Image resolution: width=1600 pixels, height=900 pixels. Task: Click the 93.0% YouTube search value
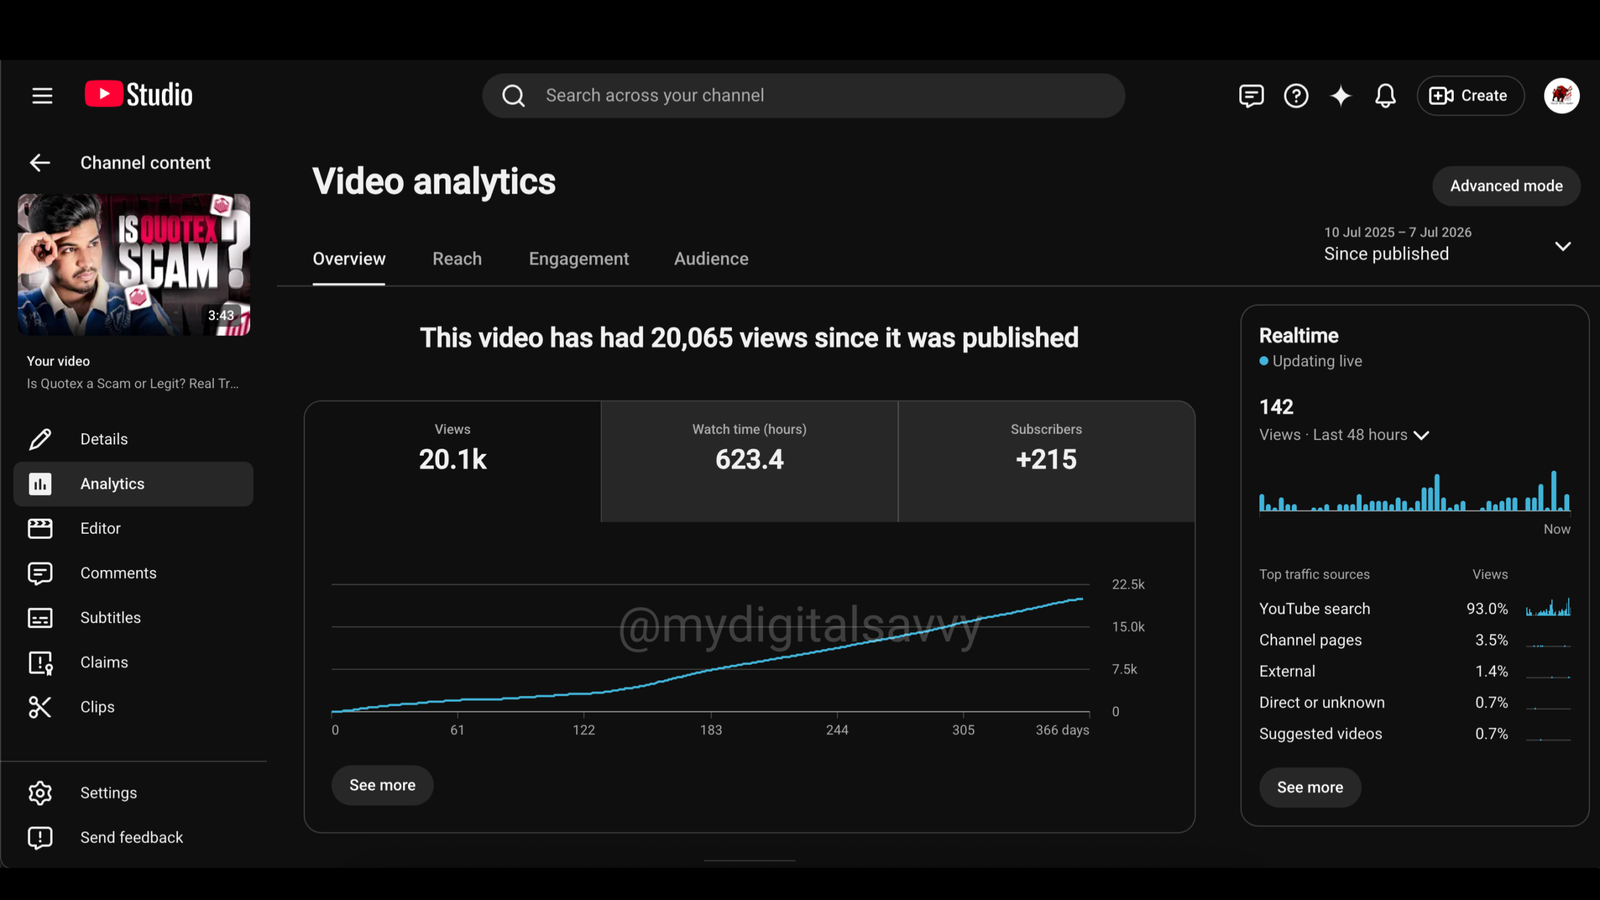(1487, 608)
